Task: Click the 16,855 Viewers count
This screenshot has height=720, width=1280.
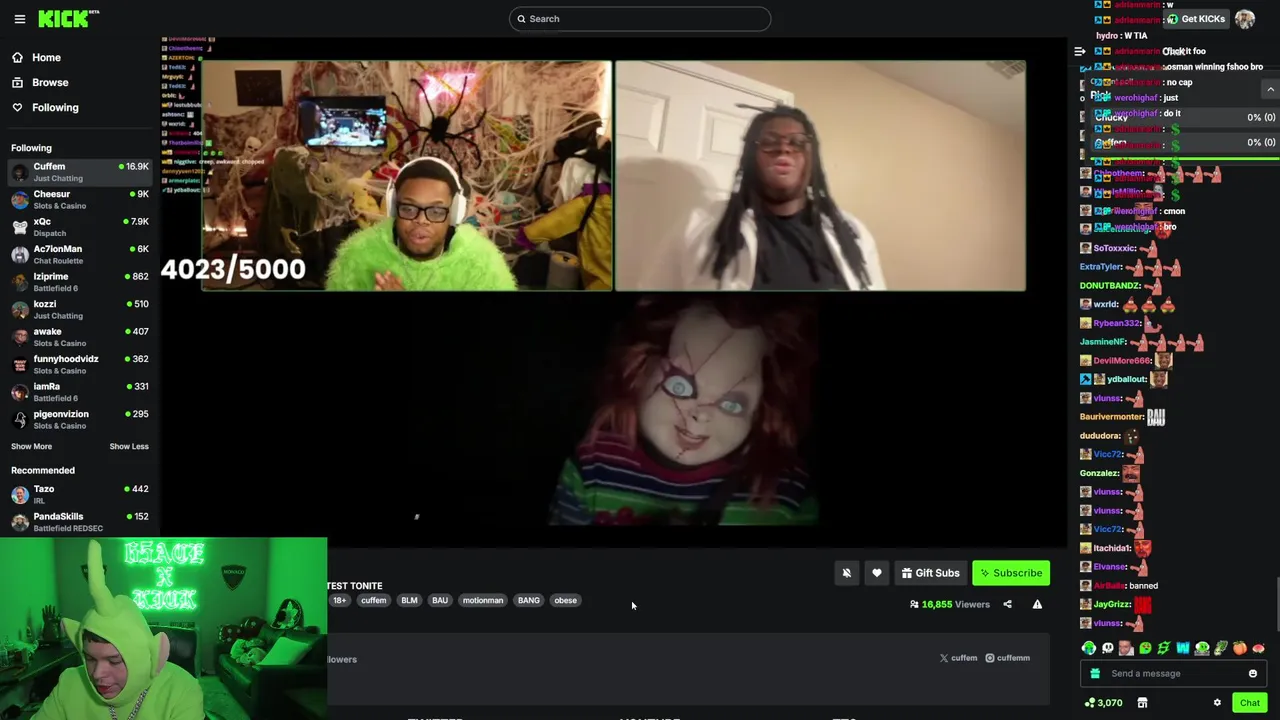Action: click(950, 604)
